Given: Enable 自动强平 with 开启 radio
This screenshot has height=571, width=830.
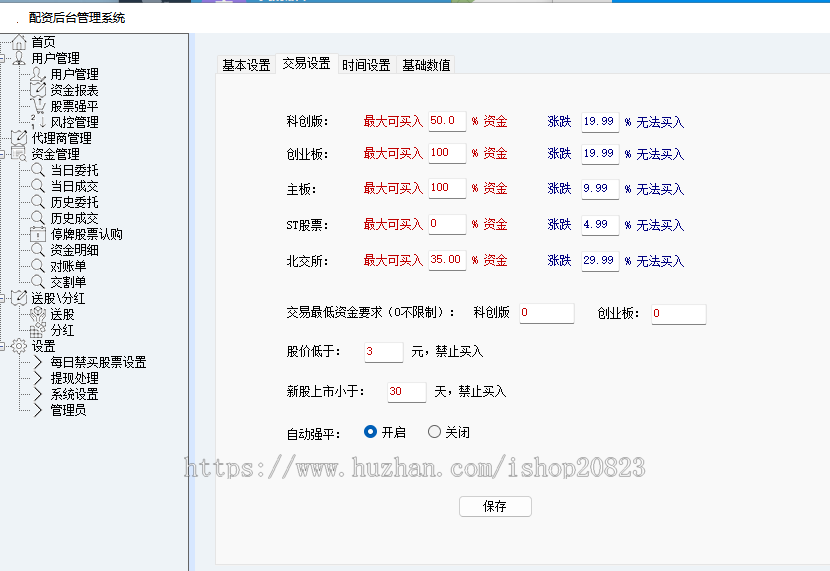Looking at the screenshot, I should click(x=371, y=432).
